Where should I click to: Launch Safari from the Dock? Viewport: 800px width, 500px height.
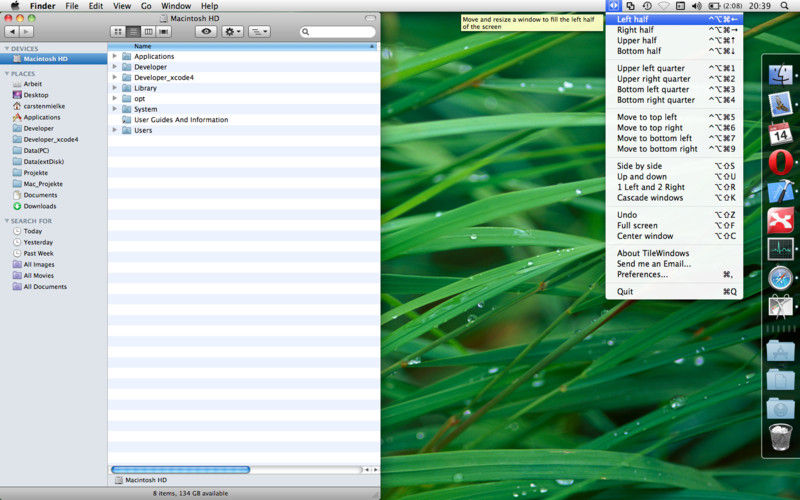coord(781,277)
